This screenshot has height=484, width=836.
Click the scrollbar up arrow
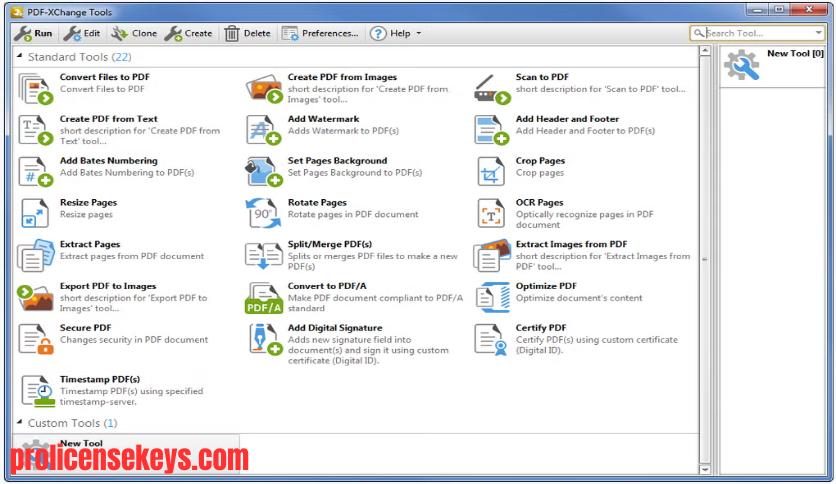(x=705, y=51)
